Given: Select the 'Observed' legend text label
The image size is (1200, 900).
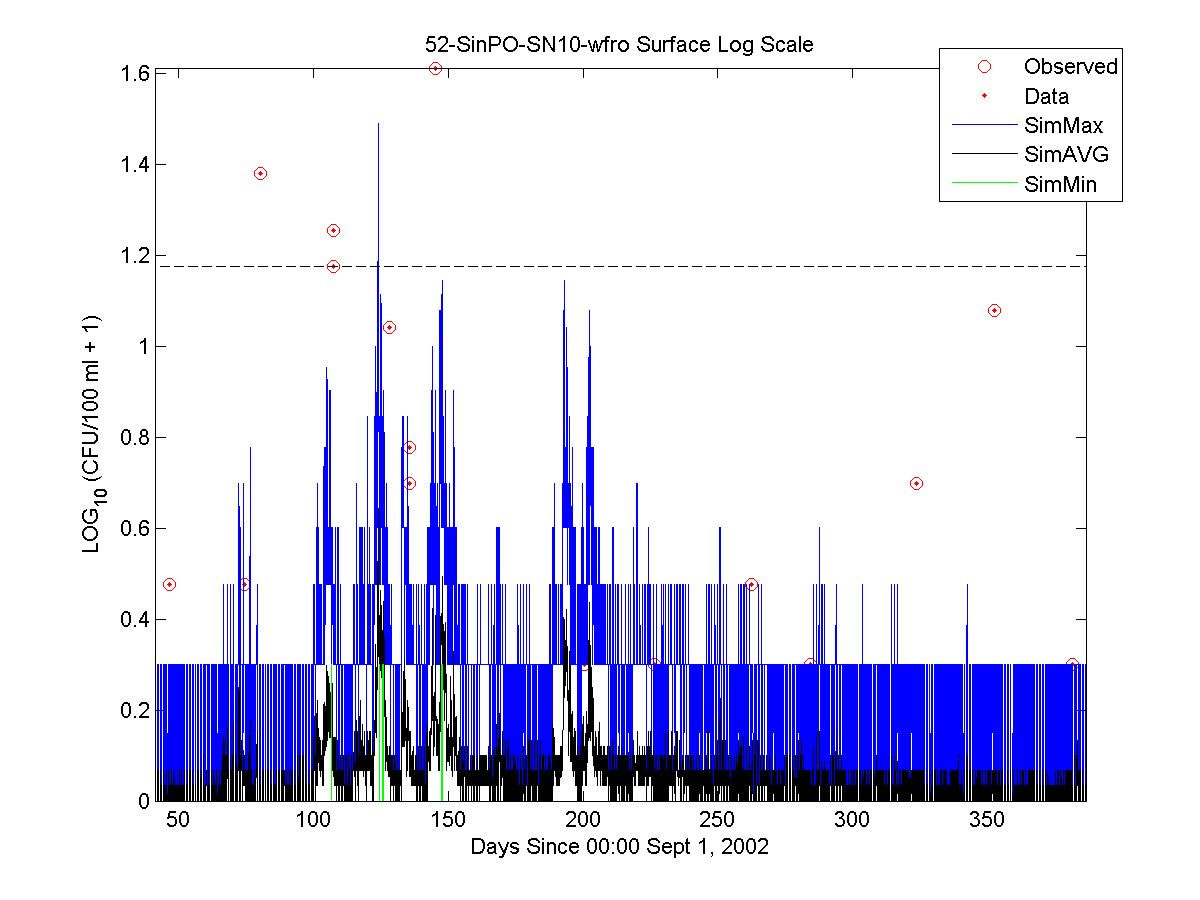Looking at the screenshot, I should (1070, 67).
